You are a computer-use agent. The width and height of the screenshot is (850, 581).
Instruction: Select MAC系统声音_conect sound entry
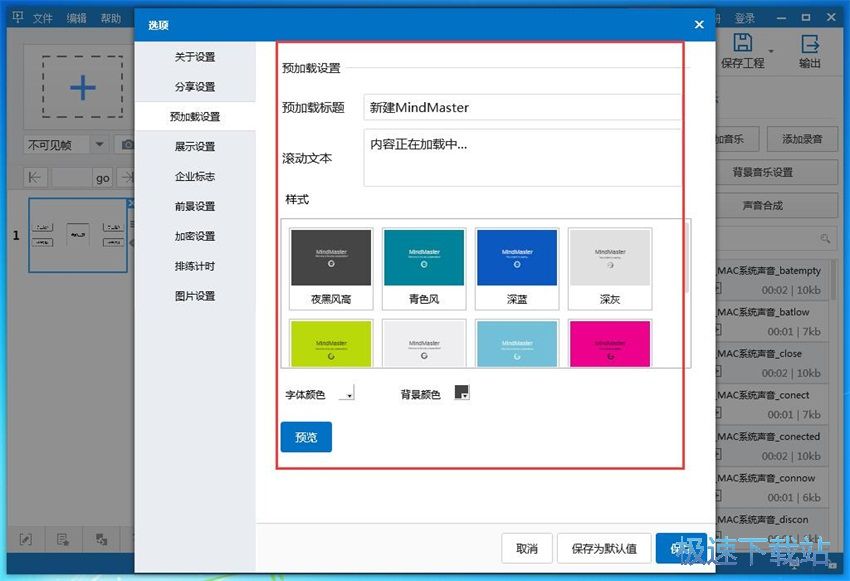(x=771, y=404)
